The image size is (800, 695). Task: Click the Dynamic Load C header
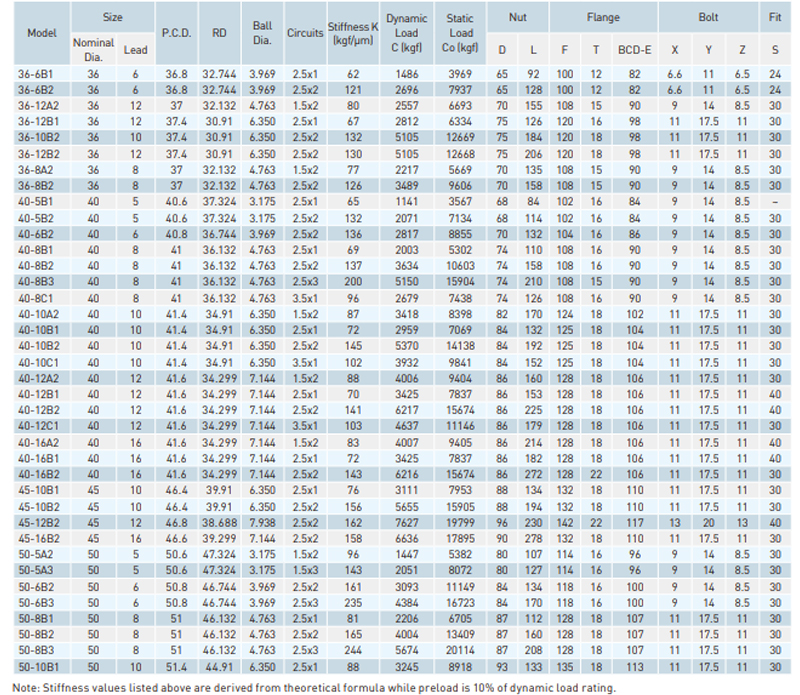click(x=406, y=32)
